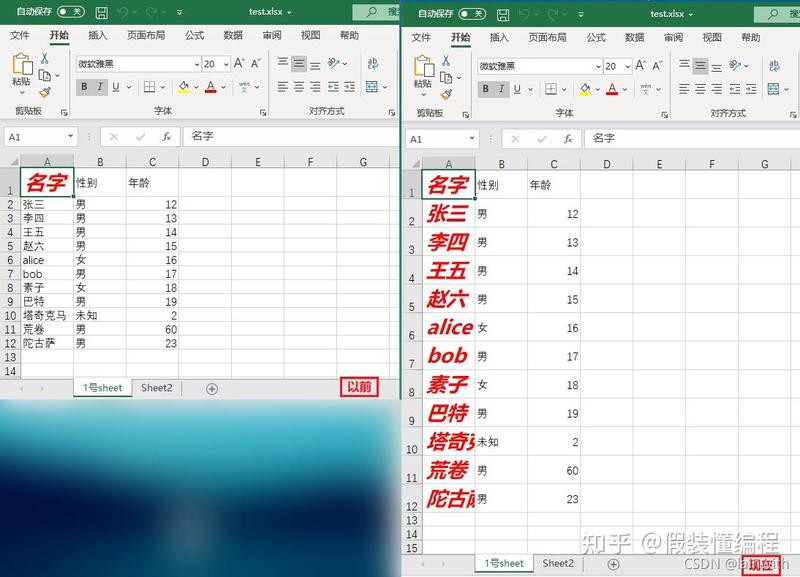
Task: Switch to Sheet2 in right window
Action: pos(558,563)
